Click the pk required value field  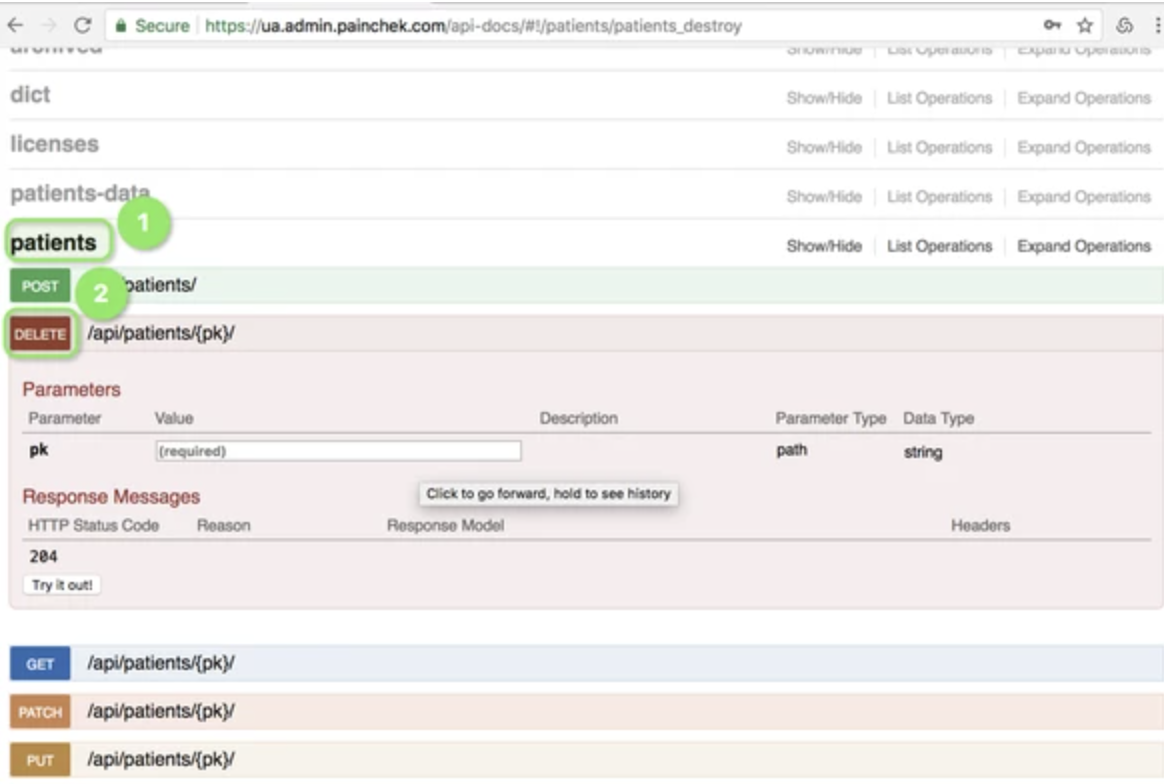(x=339, y=451)
